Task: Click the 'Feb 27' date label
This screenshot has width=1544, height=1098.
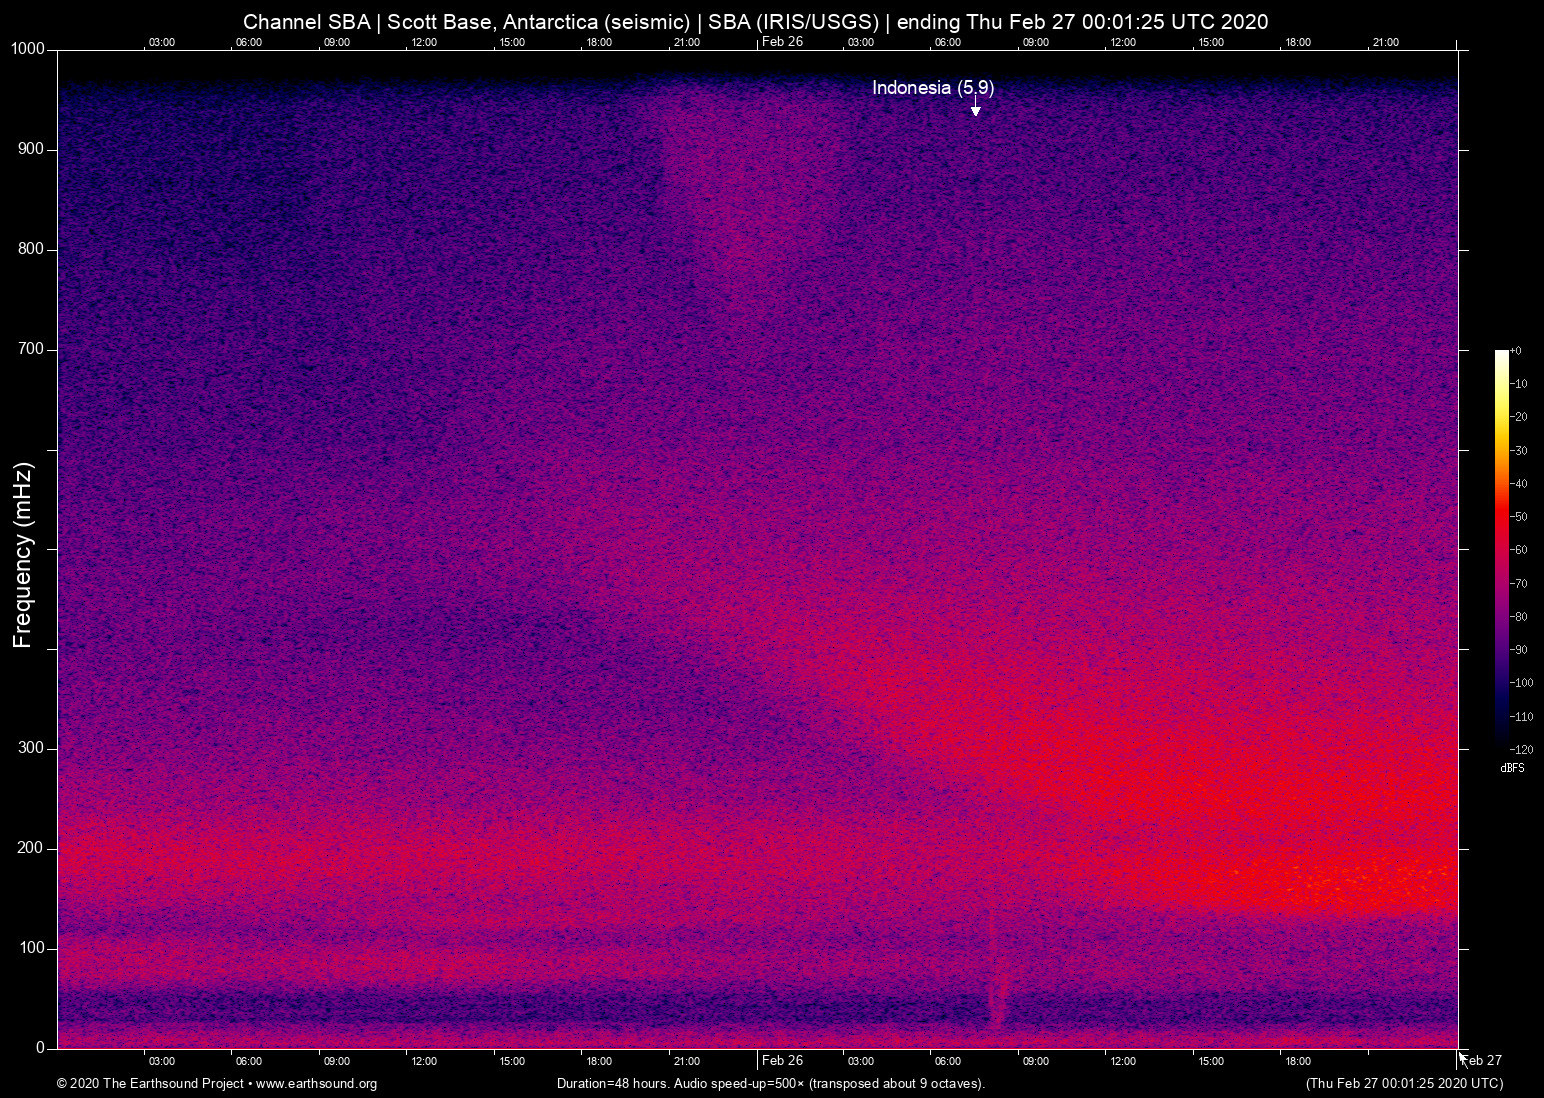Action: [1483, 1061]
